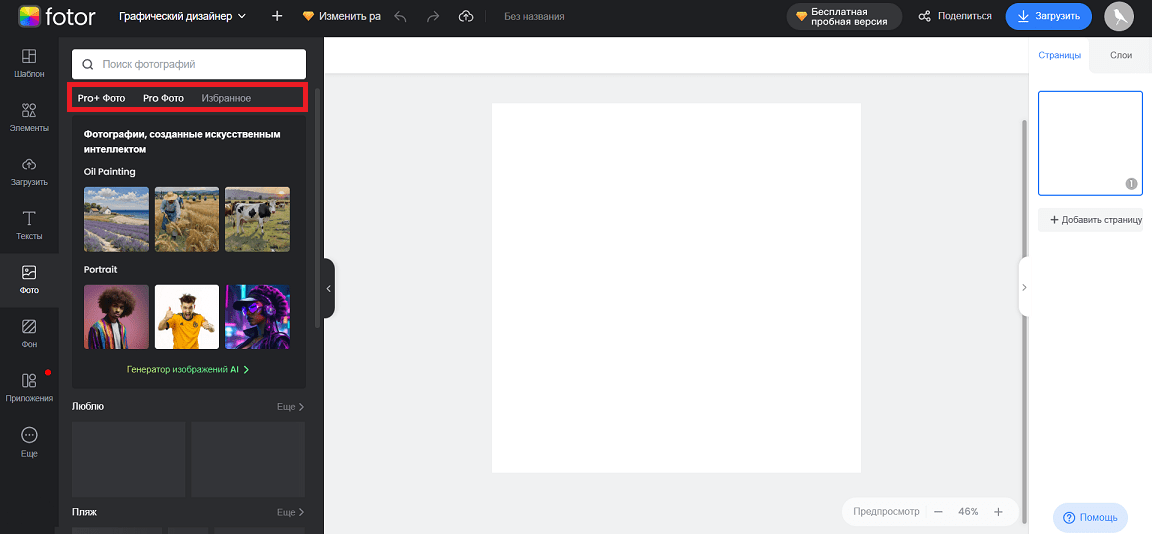Open the Приложения apps panel
This screenshot has width=1152, height=534.
coord(29,387)
